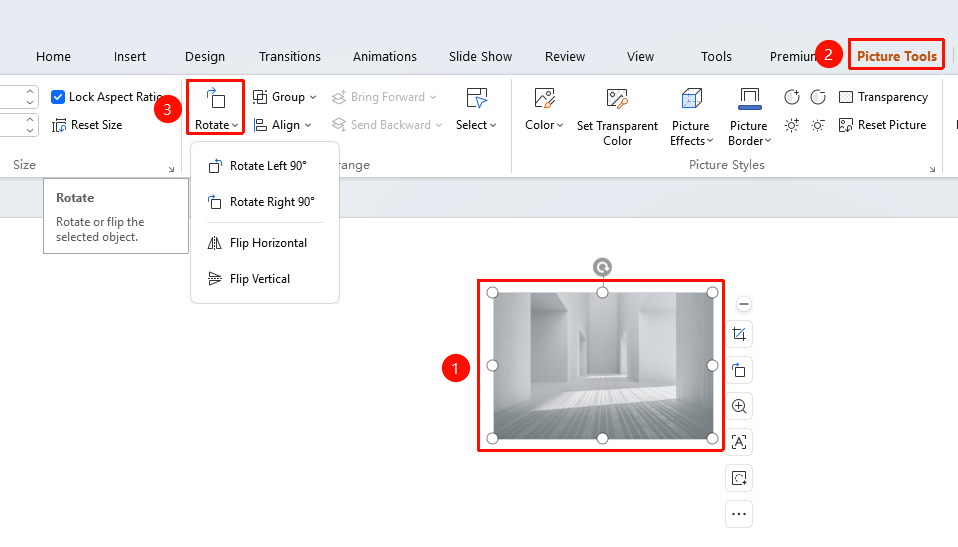Toggle the Lock Aspect Ratio checkbox
Viewport: 958px width, 547px height.
[58, 97]
